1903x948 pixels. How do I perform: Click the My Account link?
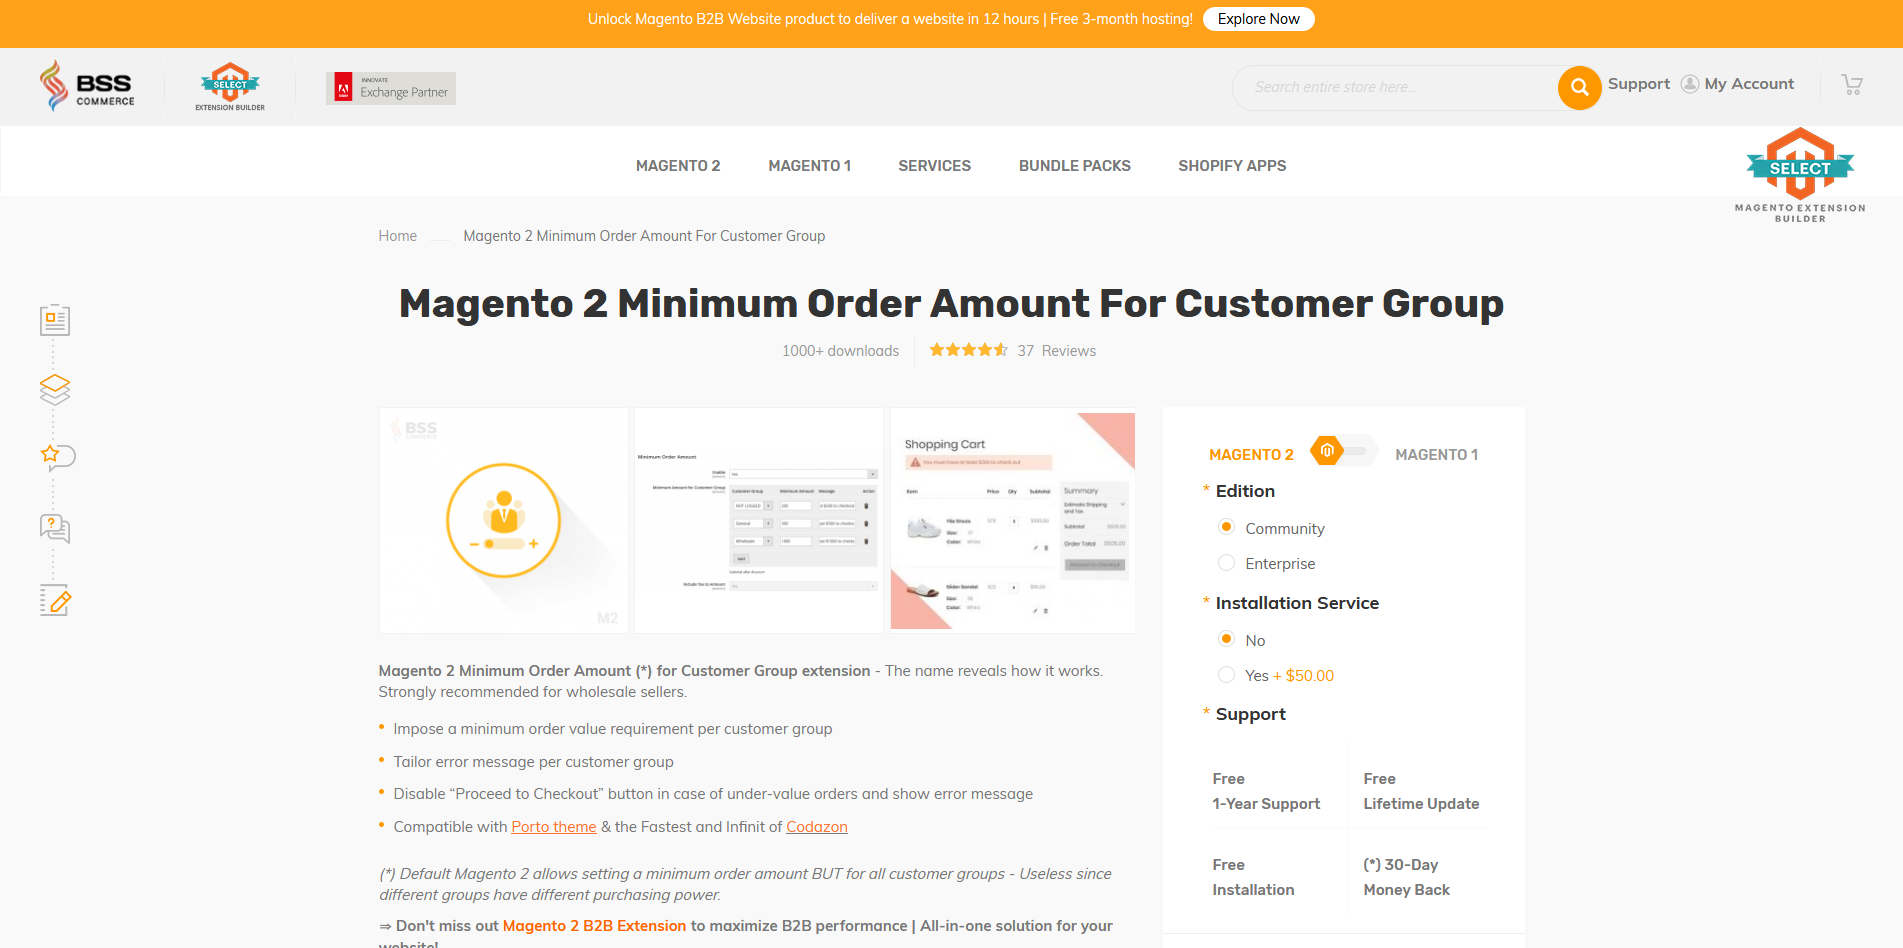pyautogui.click(x=1749, y=84)
